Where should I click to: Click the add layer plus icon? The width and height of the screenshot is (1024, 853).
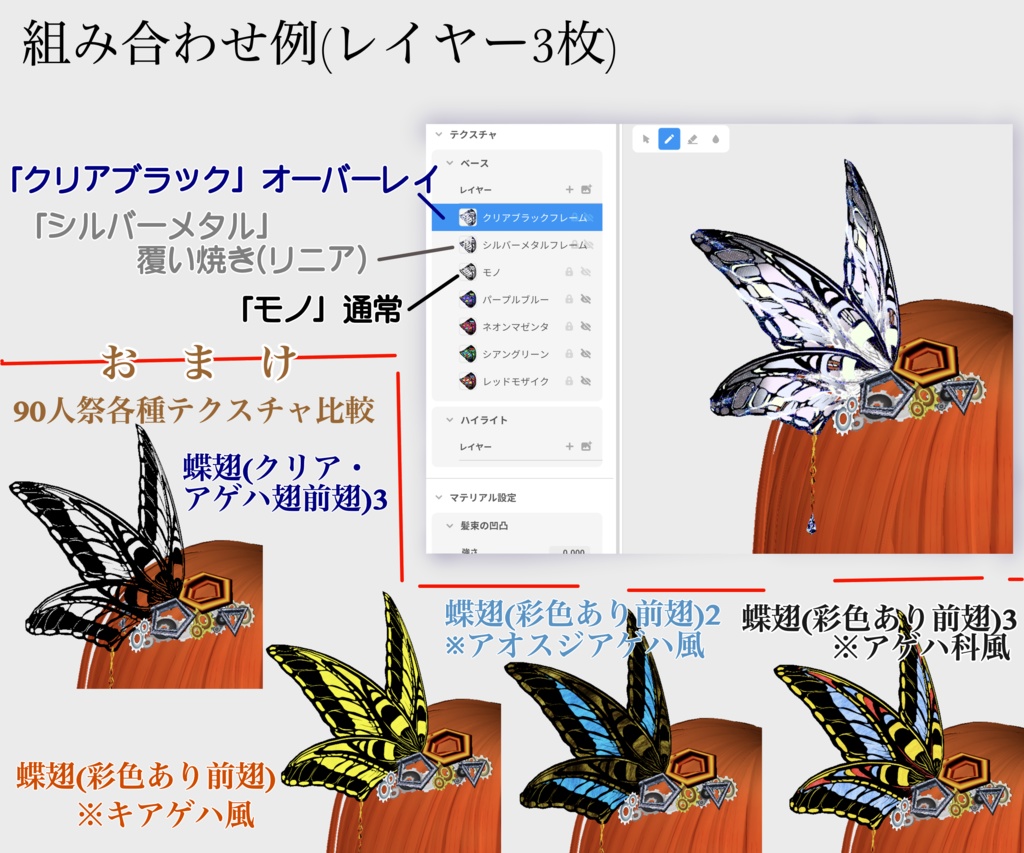tap(570, 189)
